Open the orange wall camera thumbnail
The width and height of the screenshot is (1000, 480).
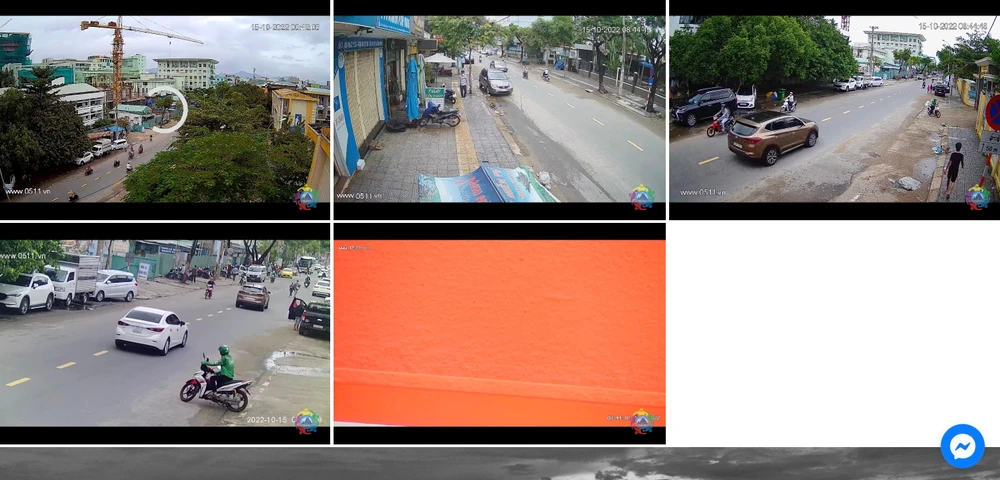499,333
